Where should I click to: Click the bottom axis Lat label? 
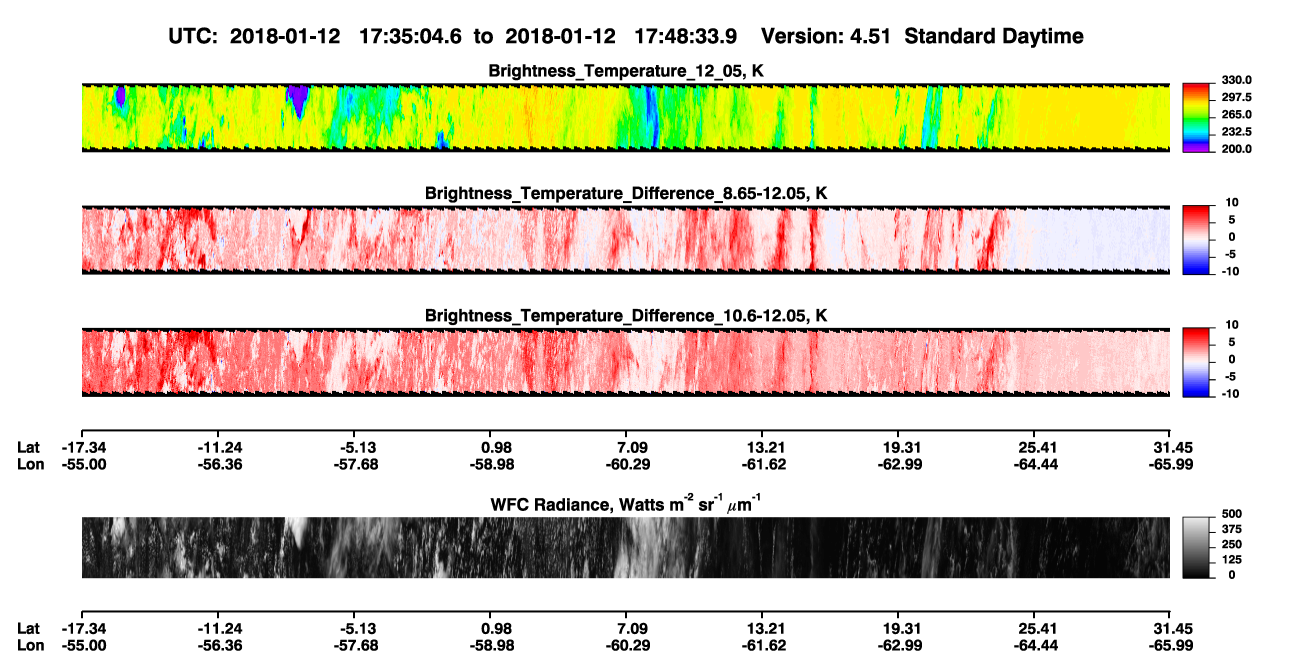coord(28,628)
